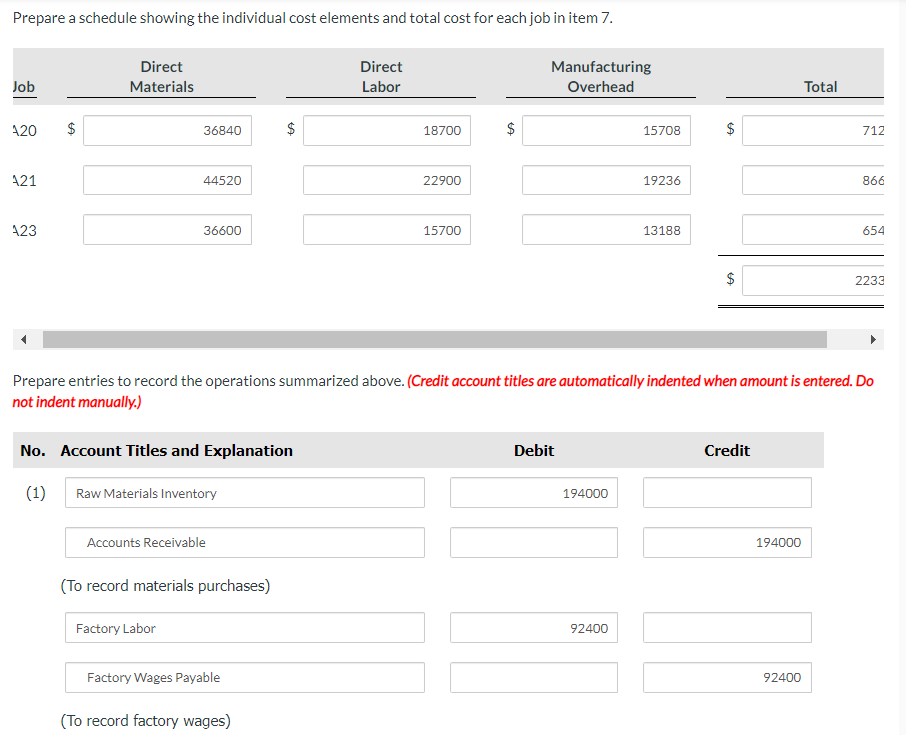Select the Manufacturing Overhead field showing 19236
This screenshot has height=735, width=906.
tap(606, 180)
